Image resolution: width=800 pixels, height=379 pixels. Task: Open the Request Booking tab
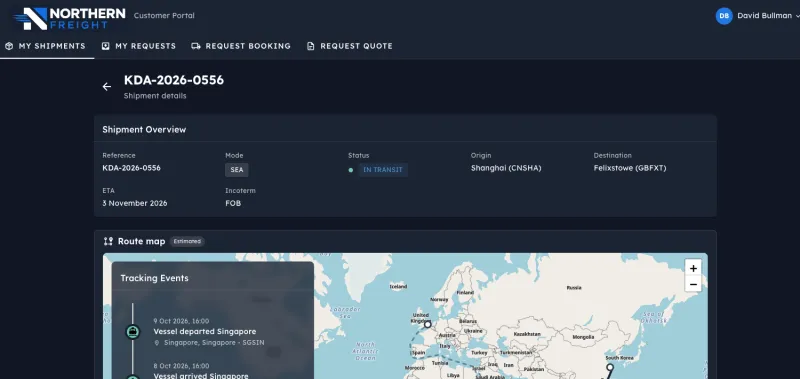click(x=241, y=46)
